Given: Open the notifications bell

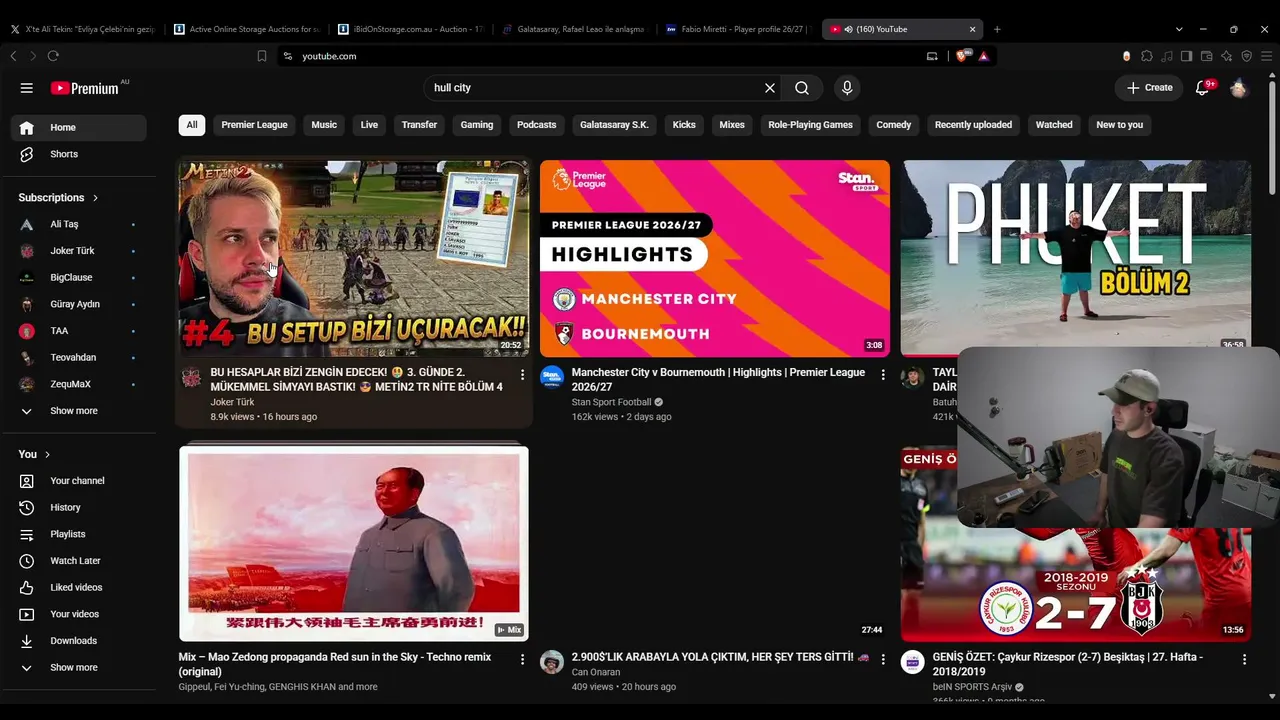Looking at the screenshot, I should (1203, 88).
